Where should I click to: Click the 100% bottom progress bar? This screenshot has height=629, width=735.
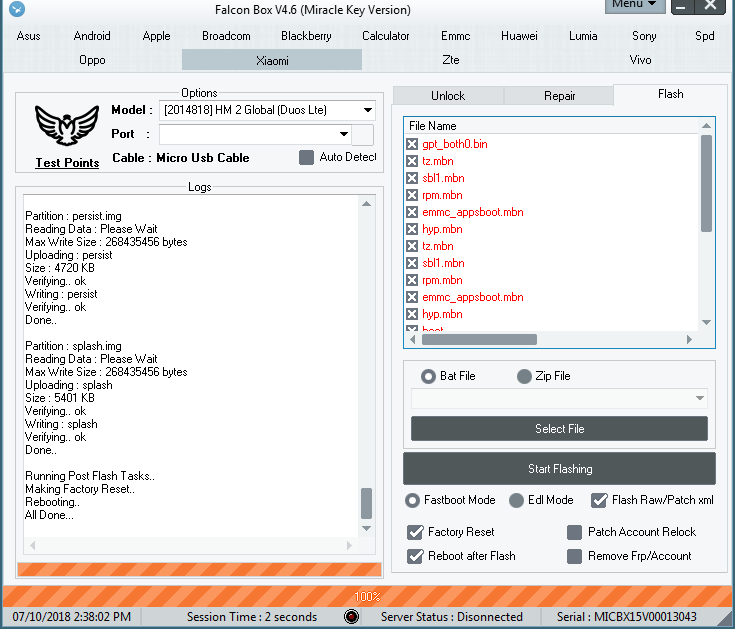(368, 597)
